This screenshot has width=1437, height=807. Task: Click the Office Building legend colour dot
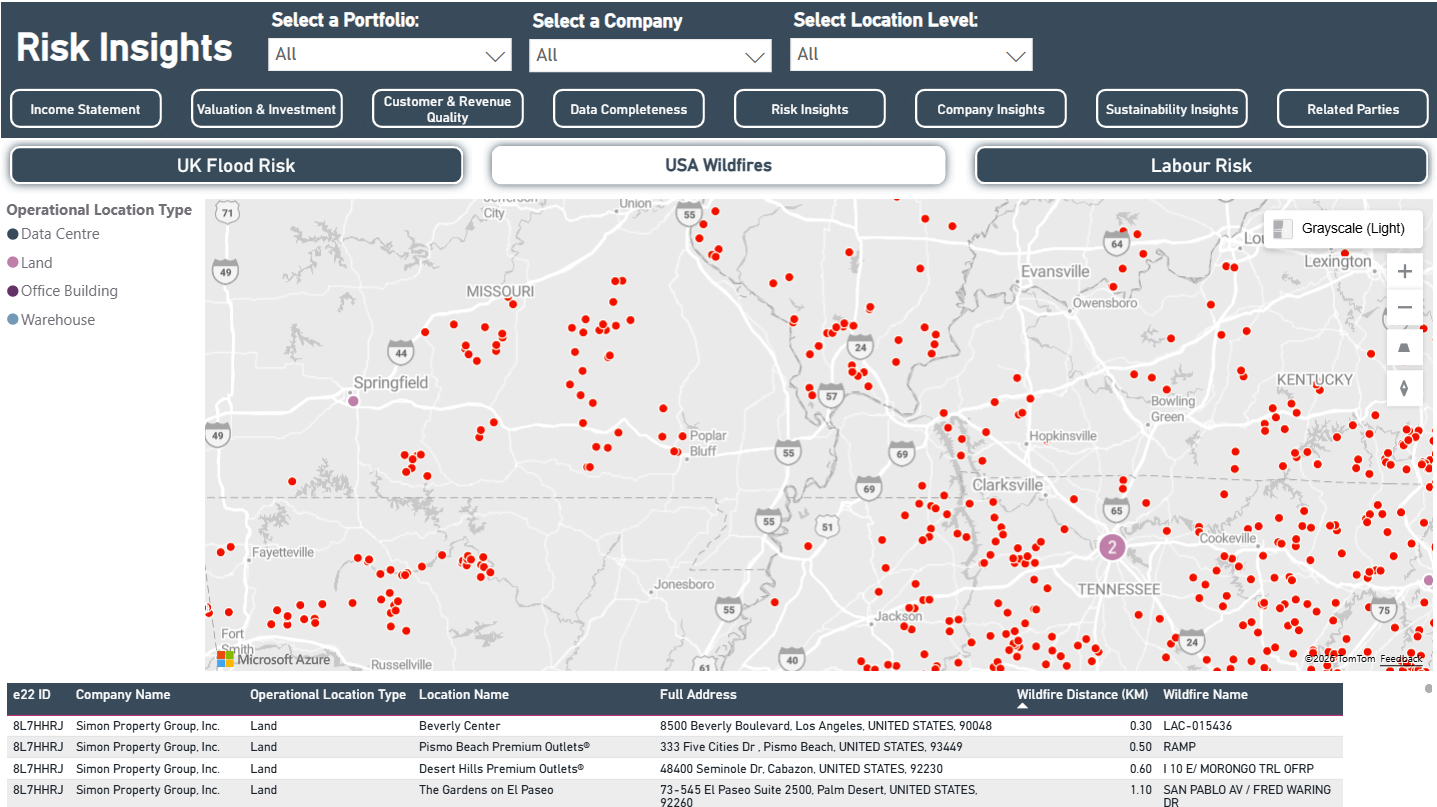coord(13,291)
